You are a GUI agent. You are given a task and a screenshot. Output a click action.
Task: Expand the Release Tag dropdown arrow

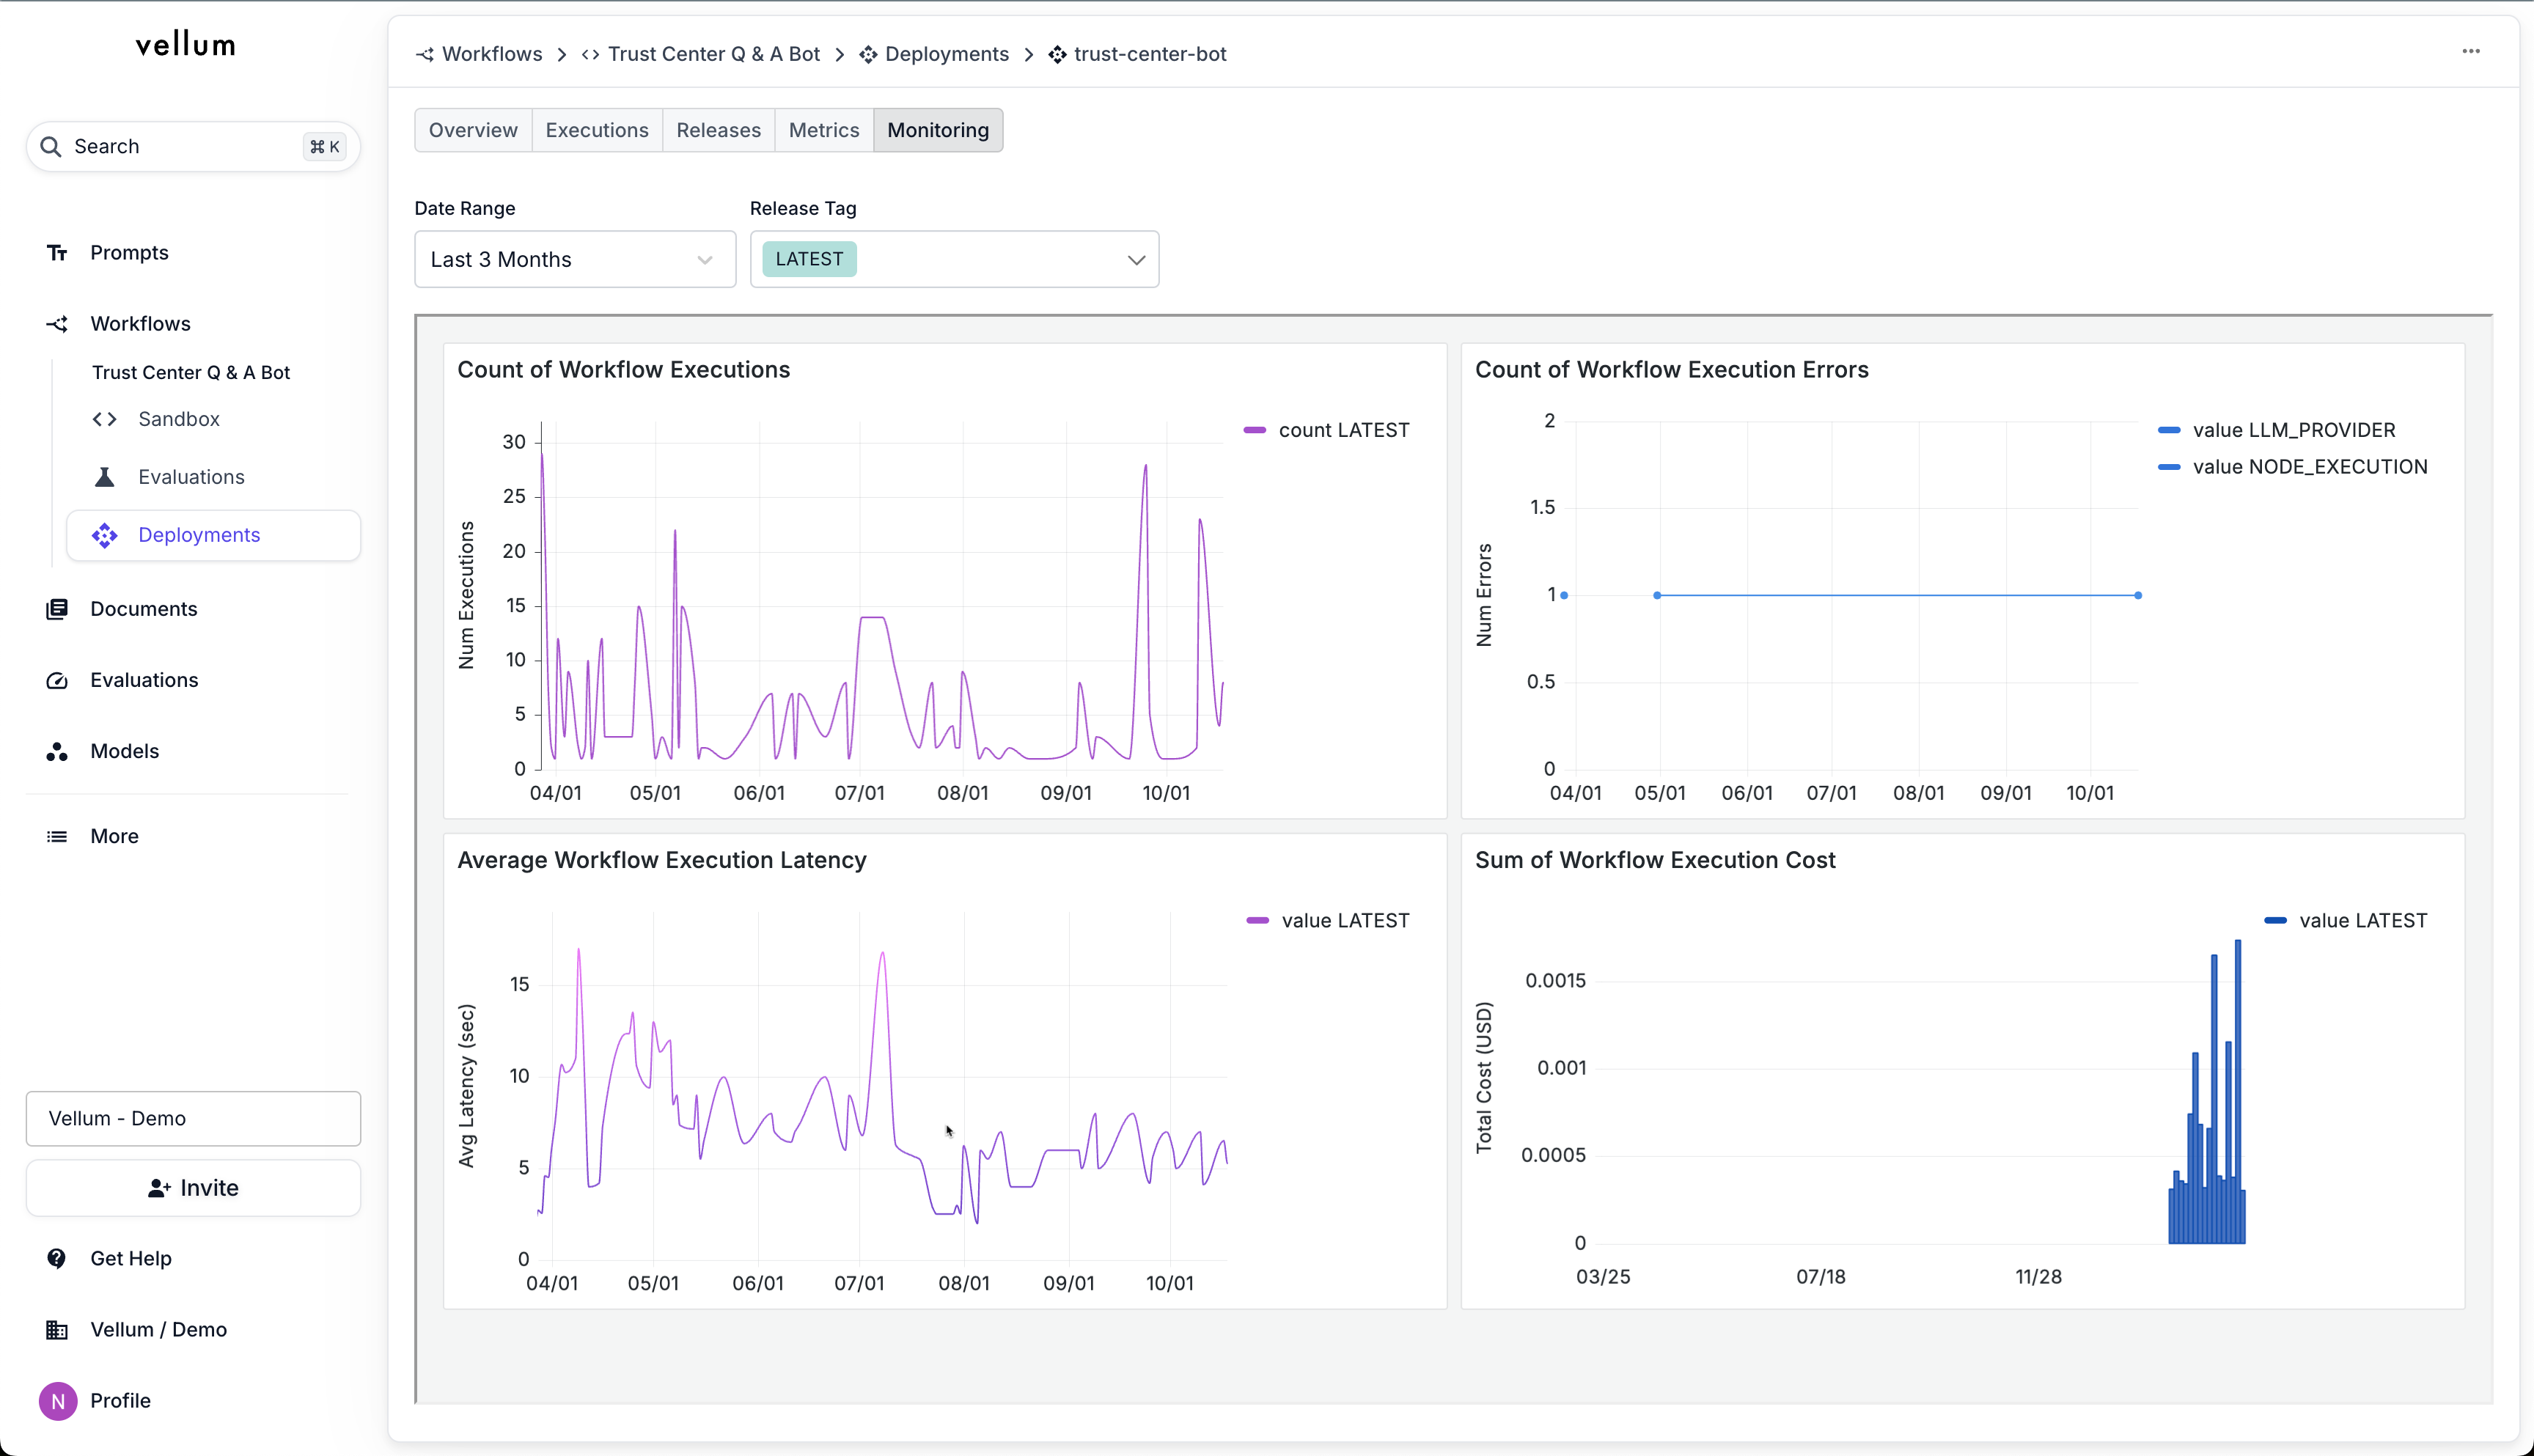point(1136,260)
